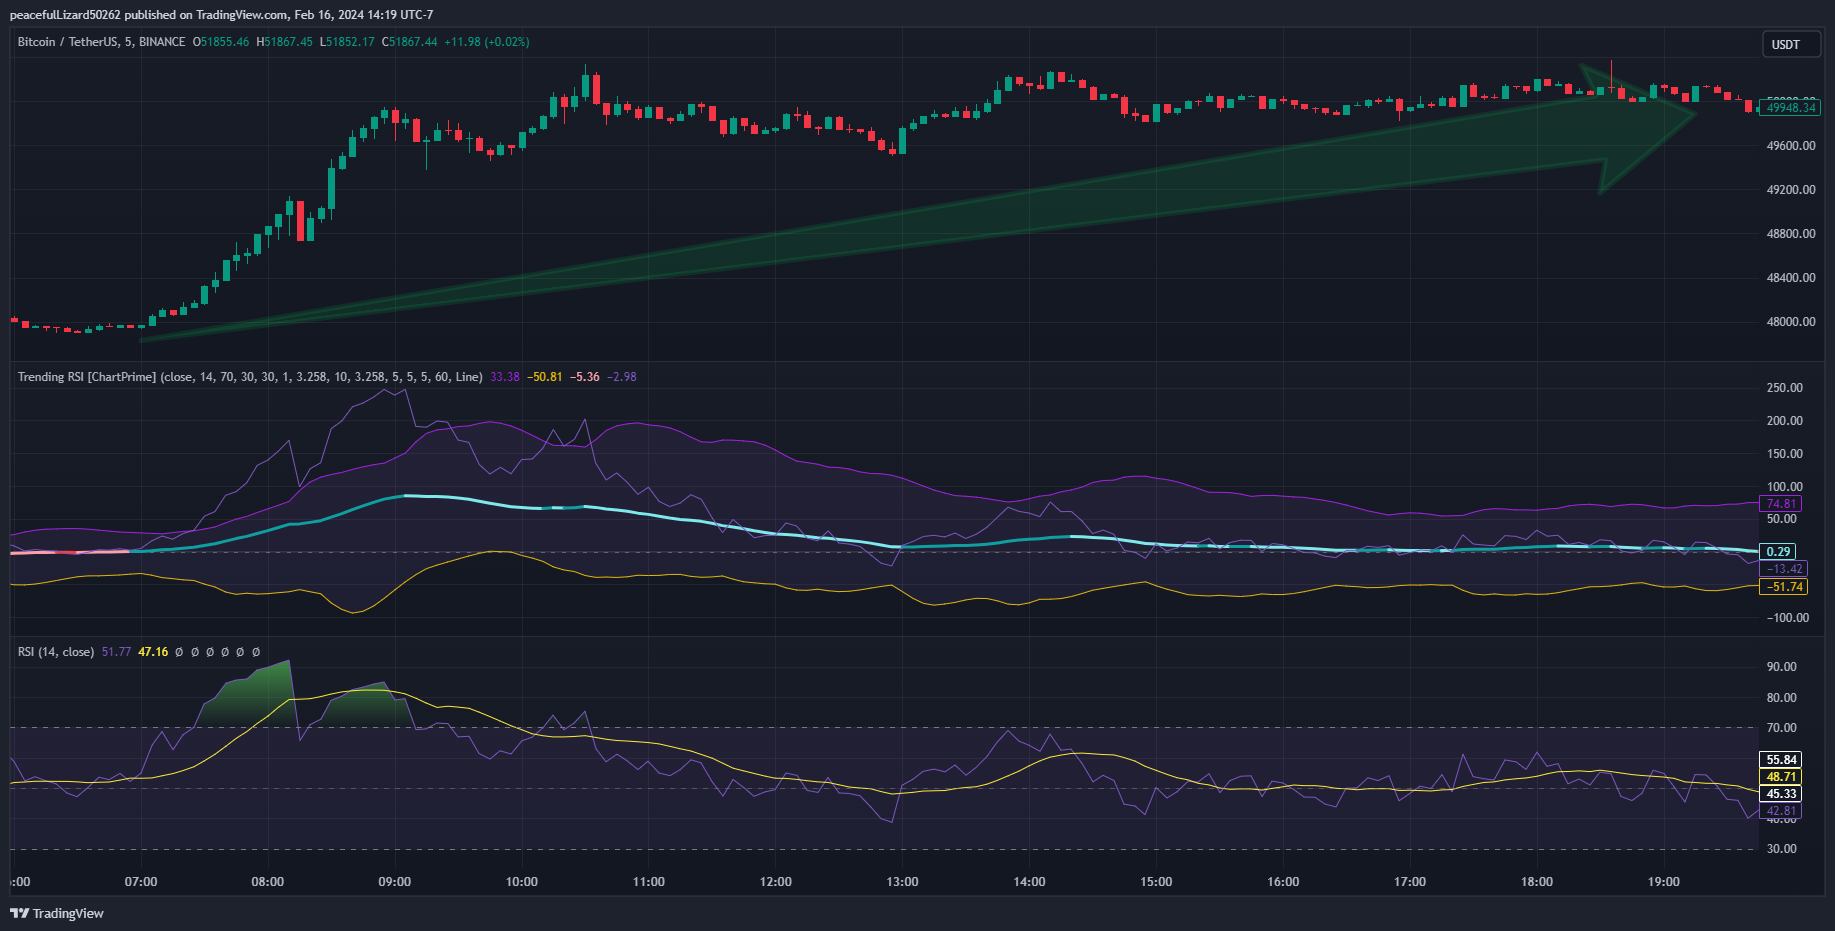The image size is (1835, 931).
Task: Click the 49600.00 price axis label
Action: pyautogui.click(x=1791, y=146)
